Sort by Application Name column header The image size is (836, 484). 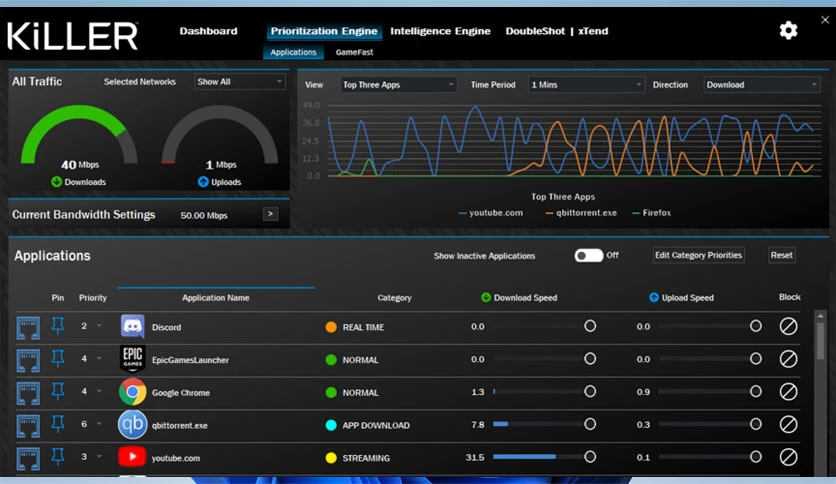215,297
